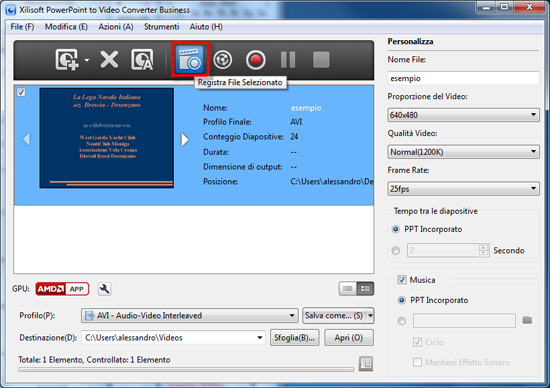Remove selected file with X icon

click(x=109, y=59)
